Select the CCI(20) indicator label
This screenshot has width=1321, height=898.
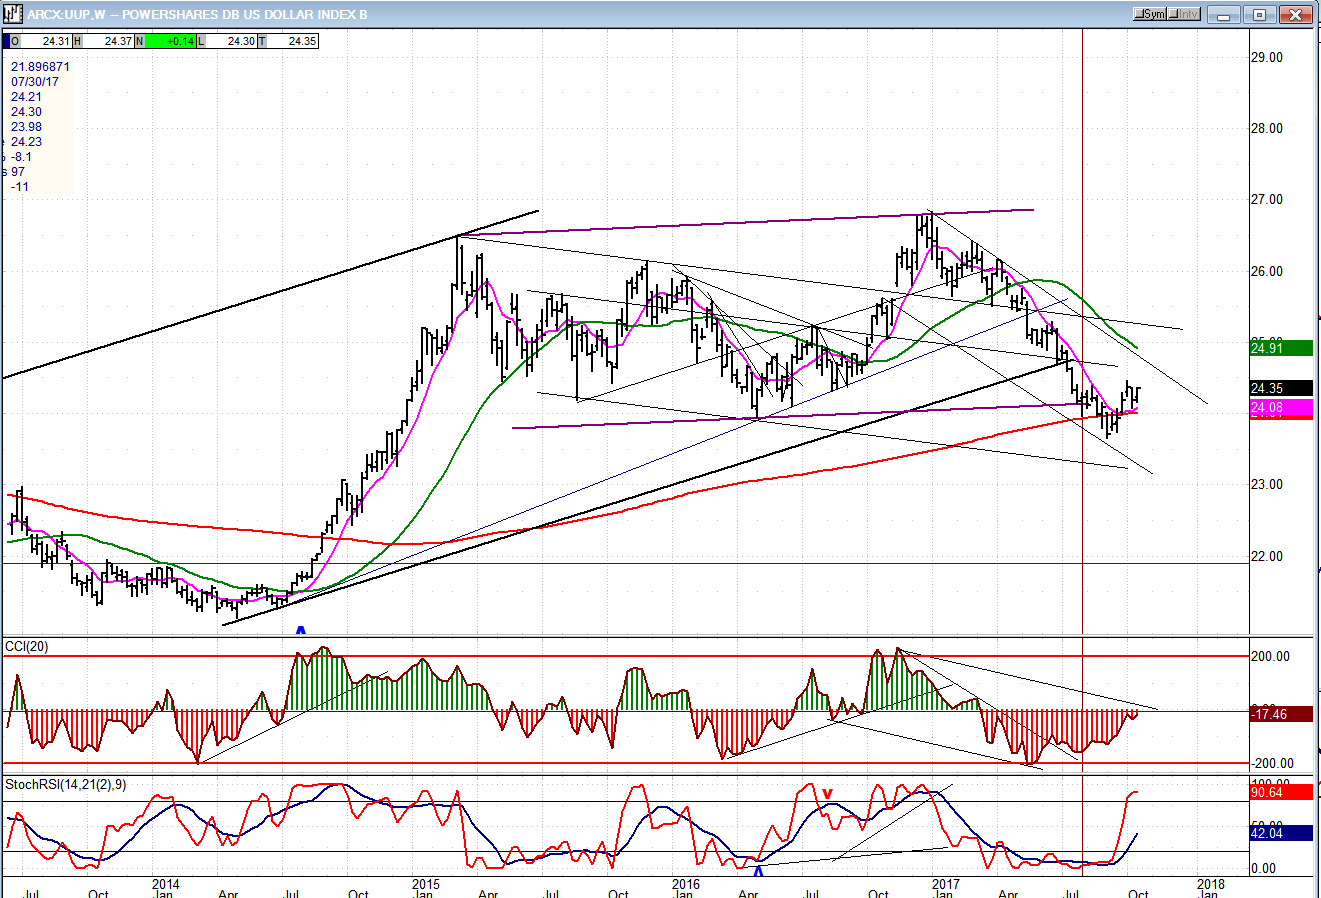27,647
